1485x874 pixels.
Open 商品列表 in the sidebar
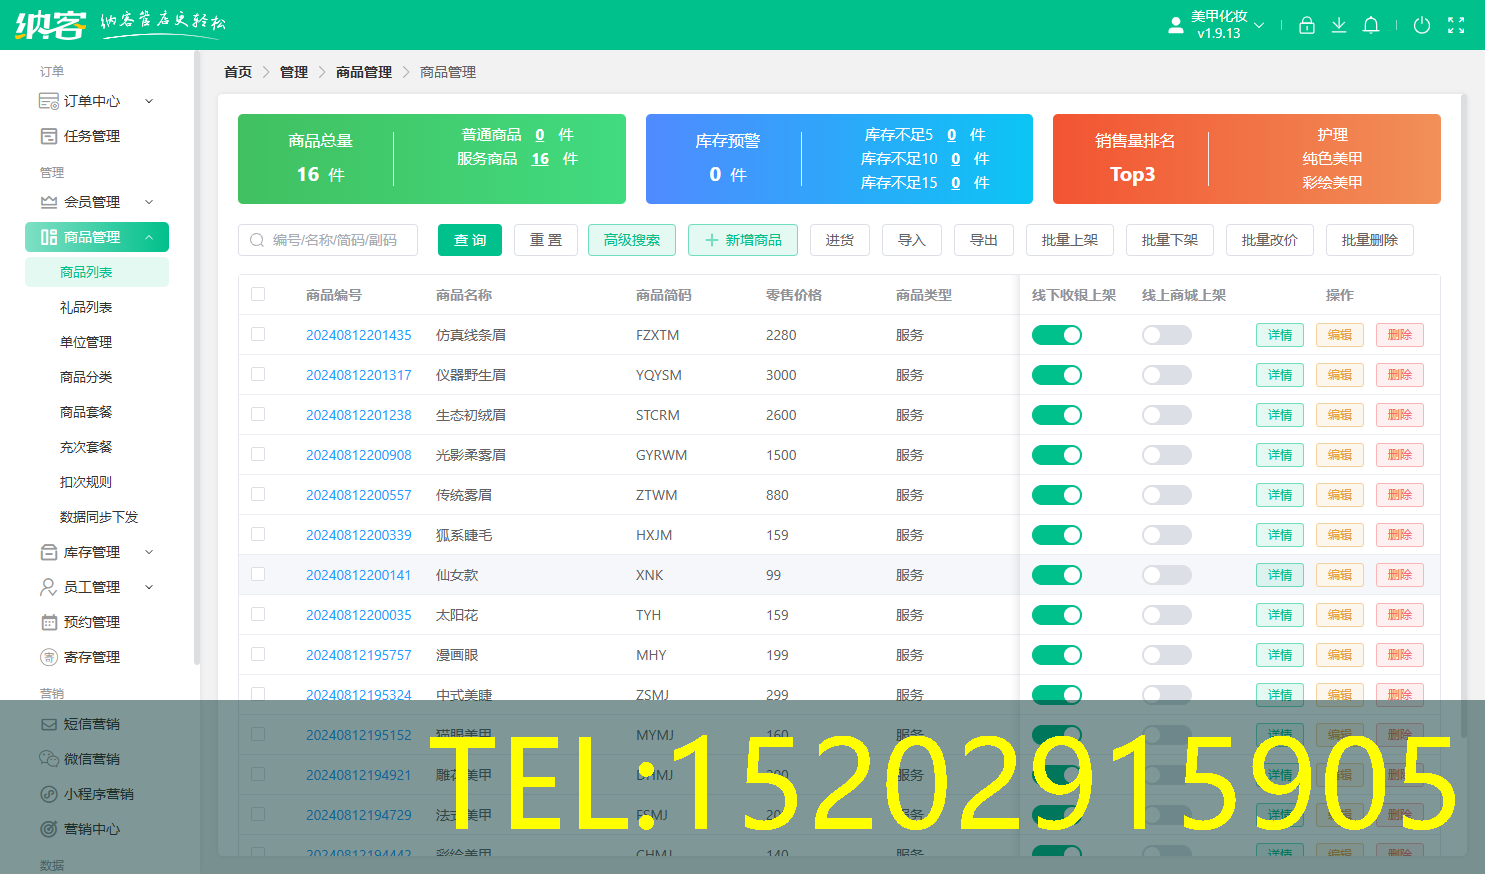[97, 272]
